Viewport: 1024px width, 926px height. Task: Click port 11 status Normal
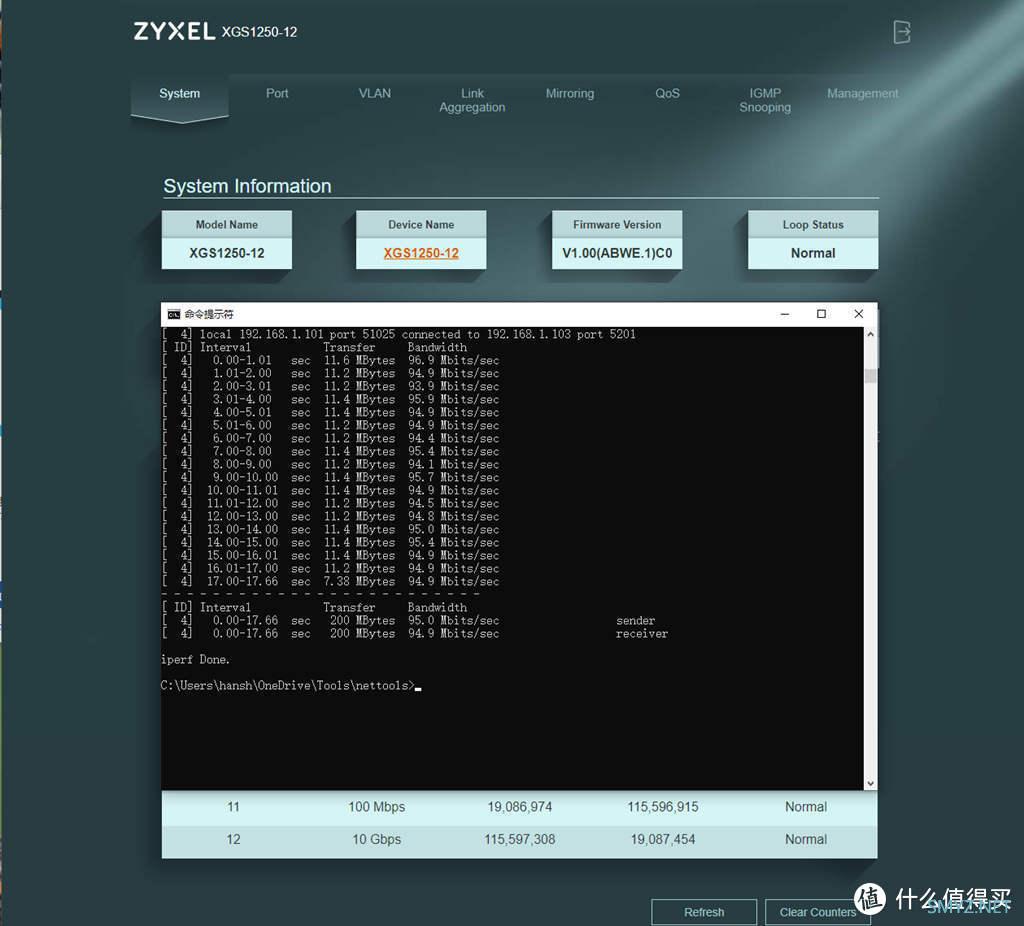[x=806, y=807]
